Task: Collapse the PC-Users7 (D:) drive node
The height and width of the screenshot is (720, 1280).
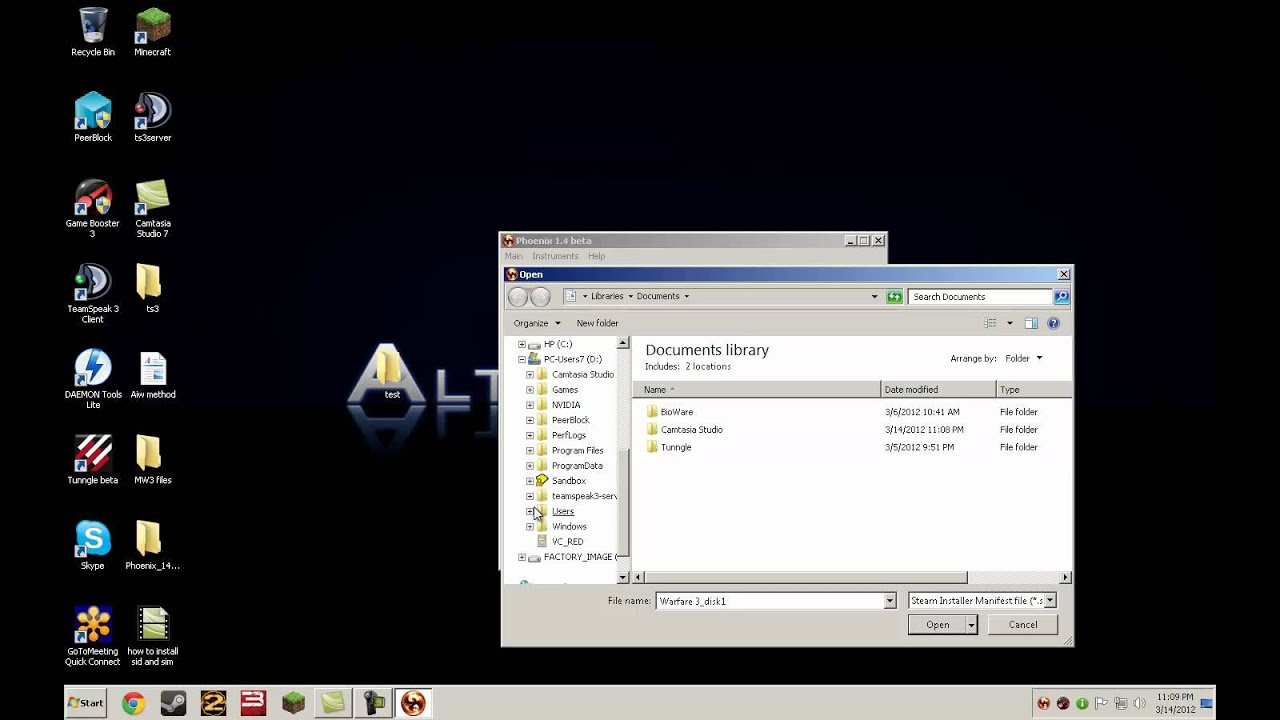Action: (521, 359)
